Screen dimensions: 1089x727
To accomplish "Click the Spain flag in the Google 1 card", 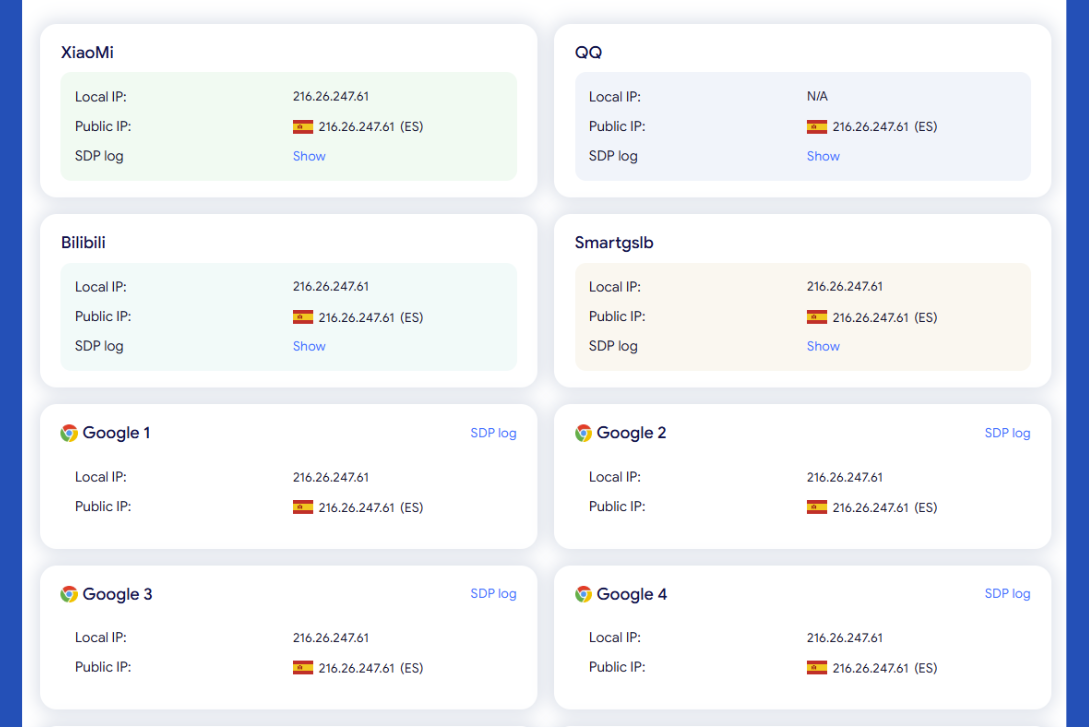I will pos(303,508).
